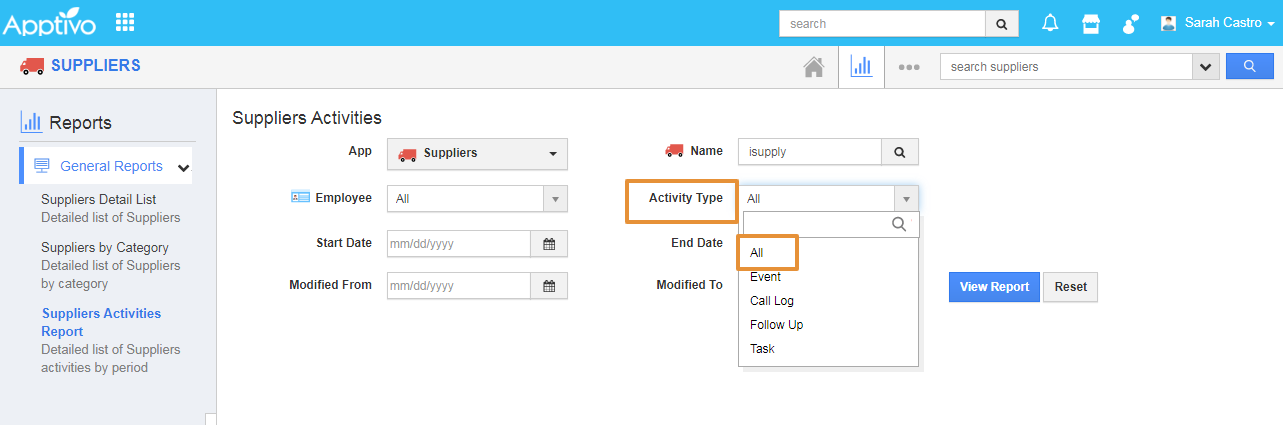This screenshot has height=425, width=1283.
Task: Collapse the General Reports section
Action: tap(183, 167)
